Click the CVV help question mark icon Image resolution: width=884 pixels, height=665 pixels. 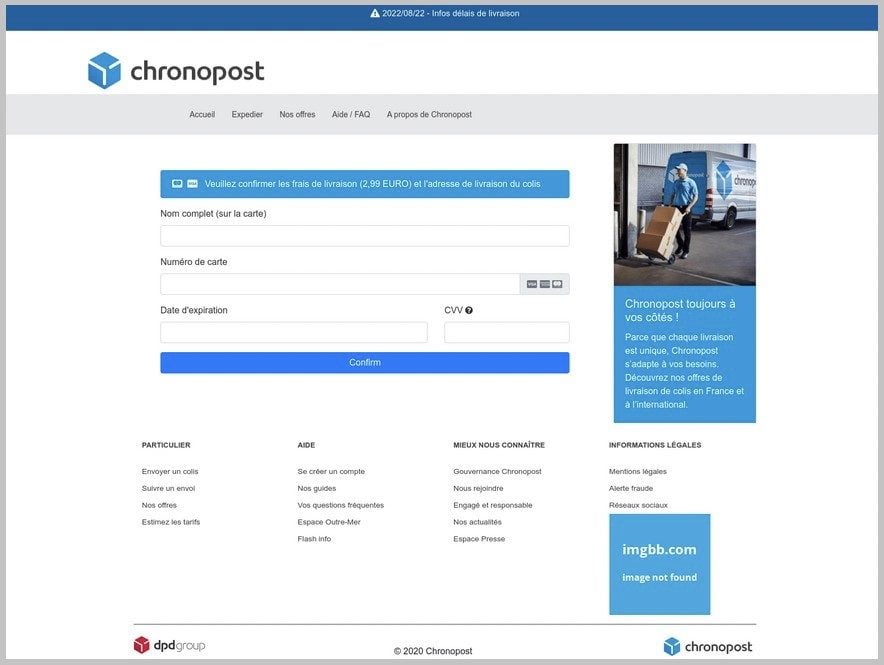(469, 310)
